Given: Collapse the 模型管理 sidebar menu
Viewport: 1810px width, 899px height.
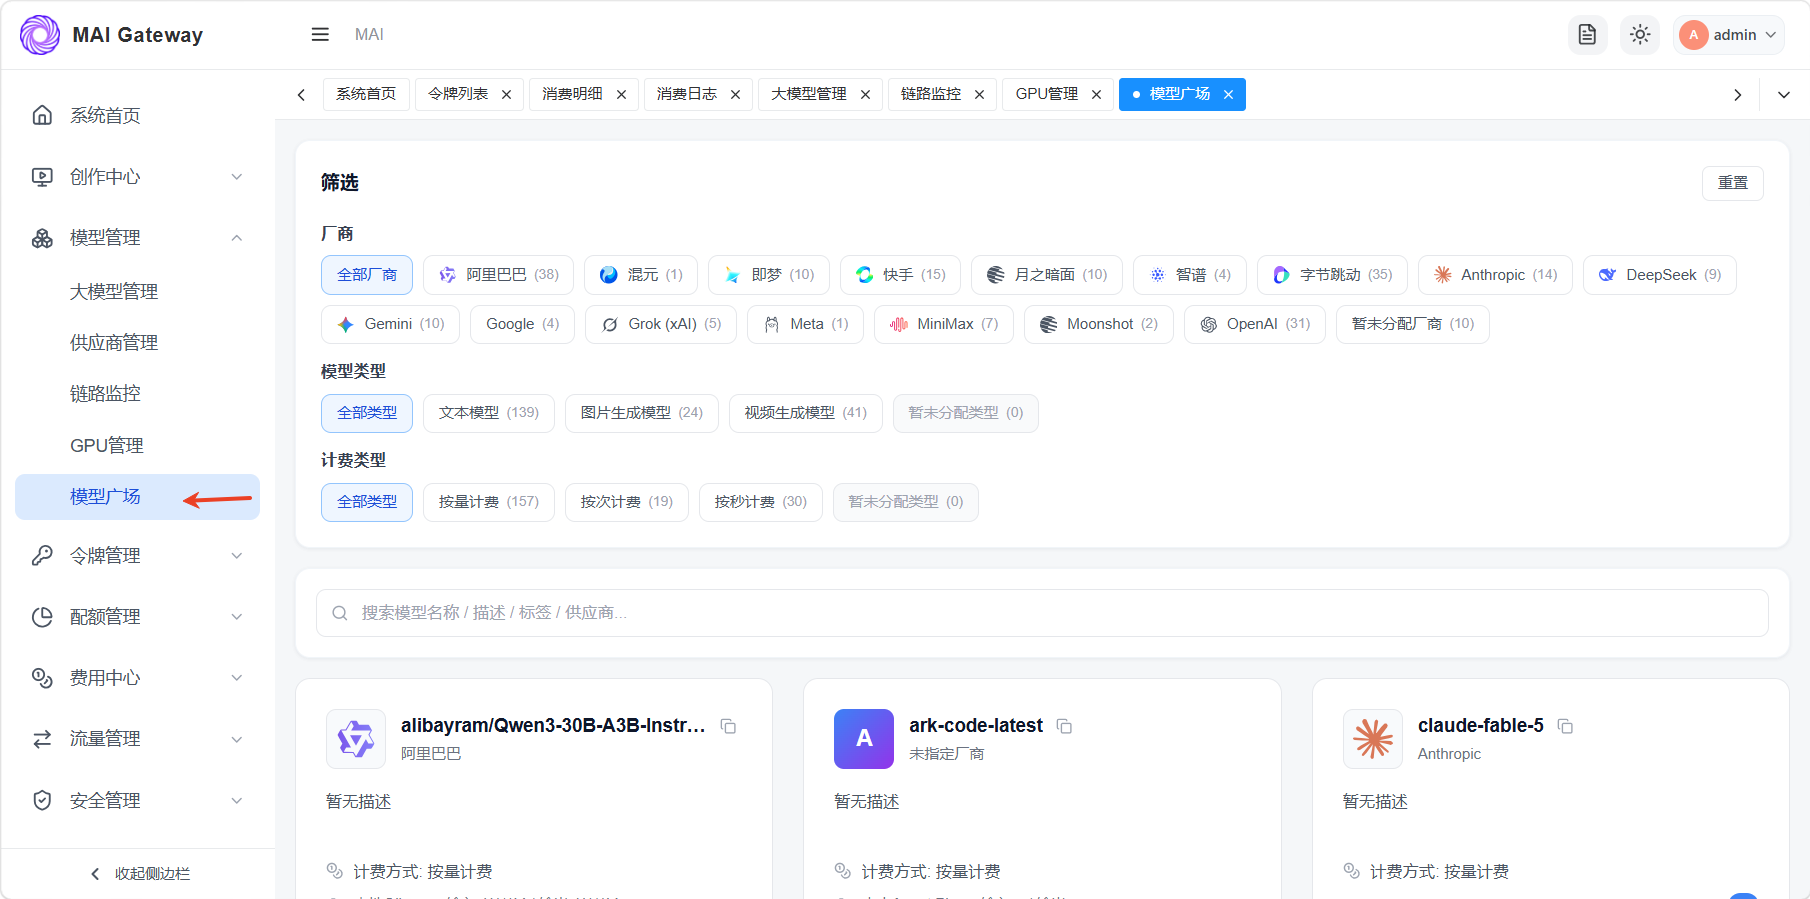Looking at the screenshot, I should tap(138, 238).
